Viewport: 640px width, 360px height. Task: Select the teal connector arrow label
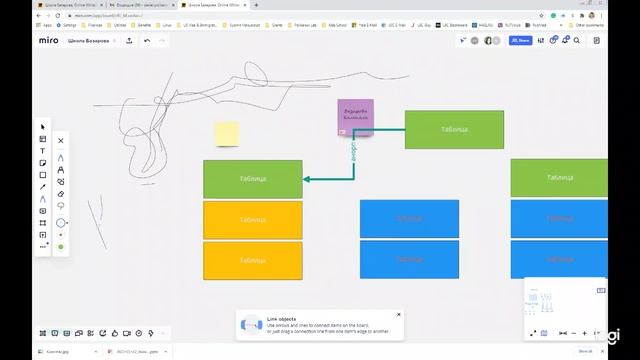pyautogui.click(x=354, y=151)
